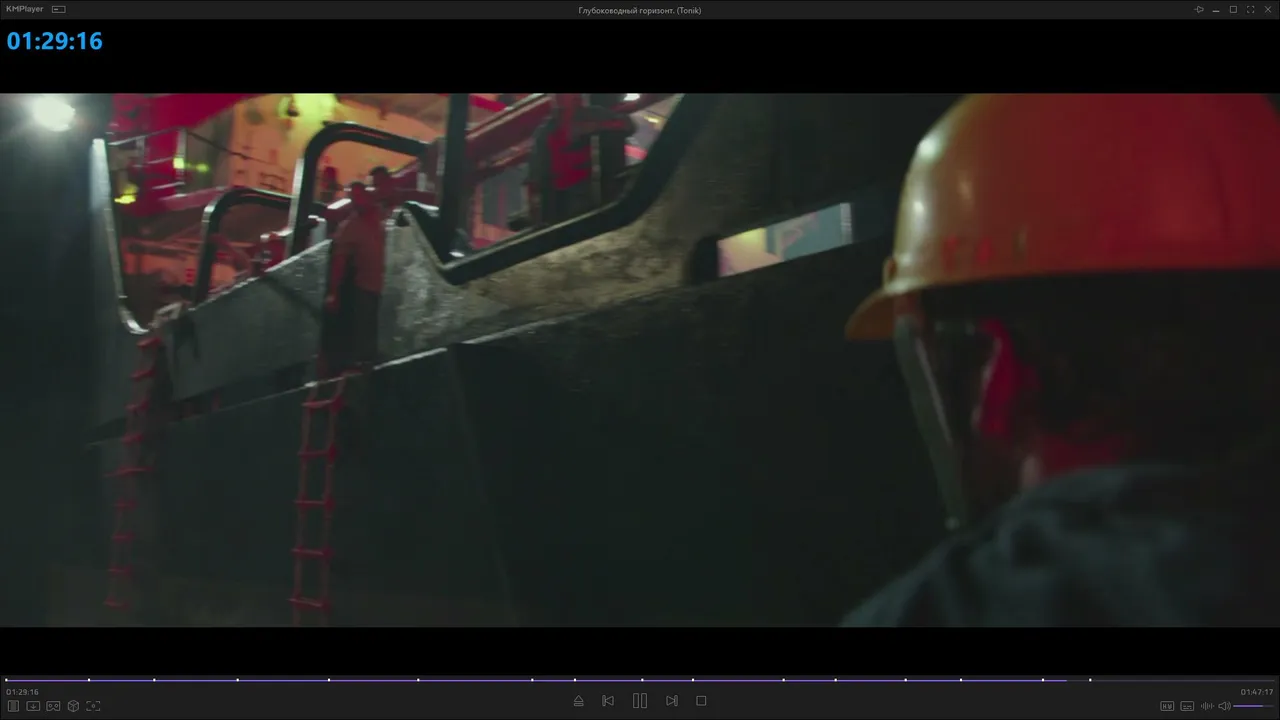Switch the player to full screen
The height and width of the screenshot is (720, 1280).
1250,9
